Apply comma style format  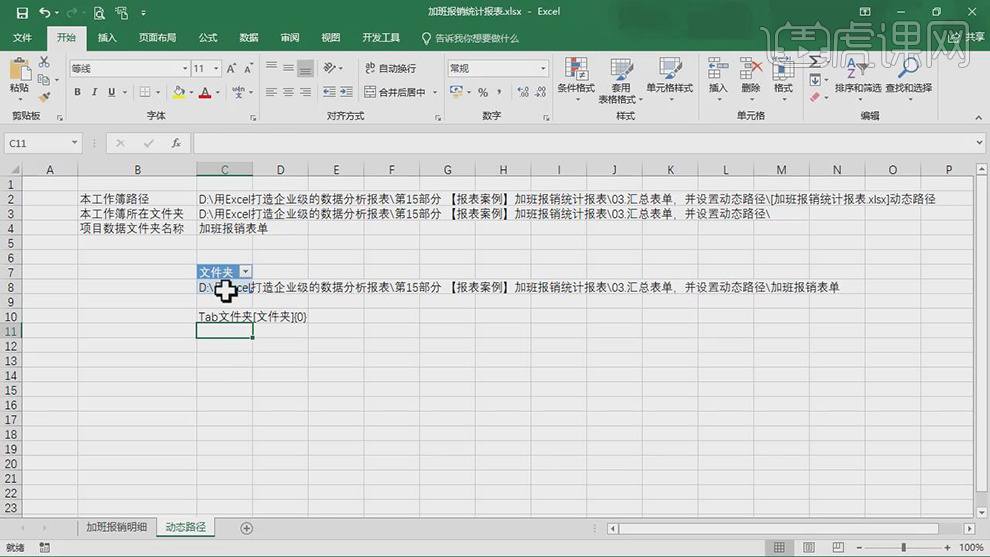click(x=499, y=92)
